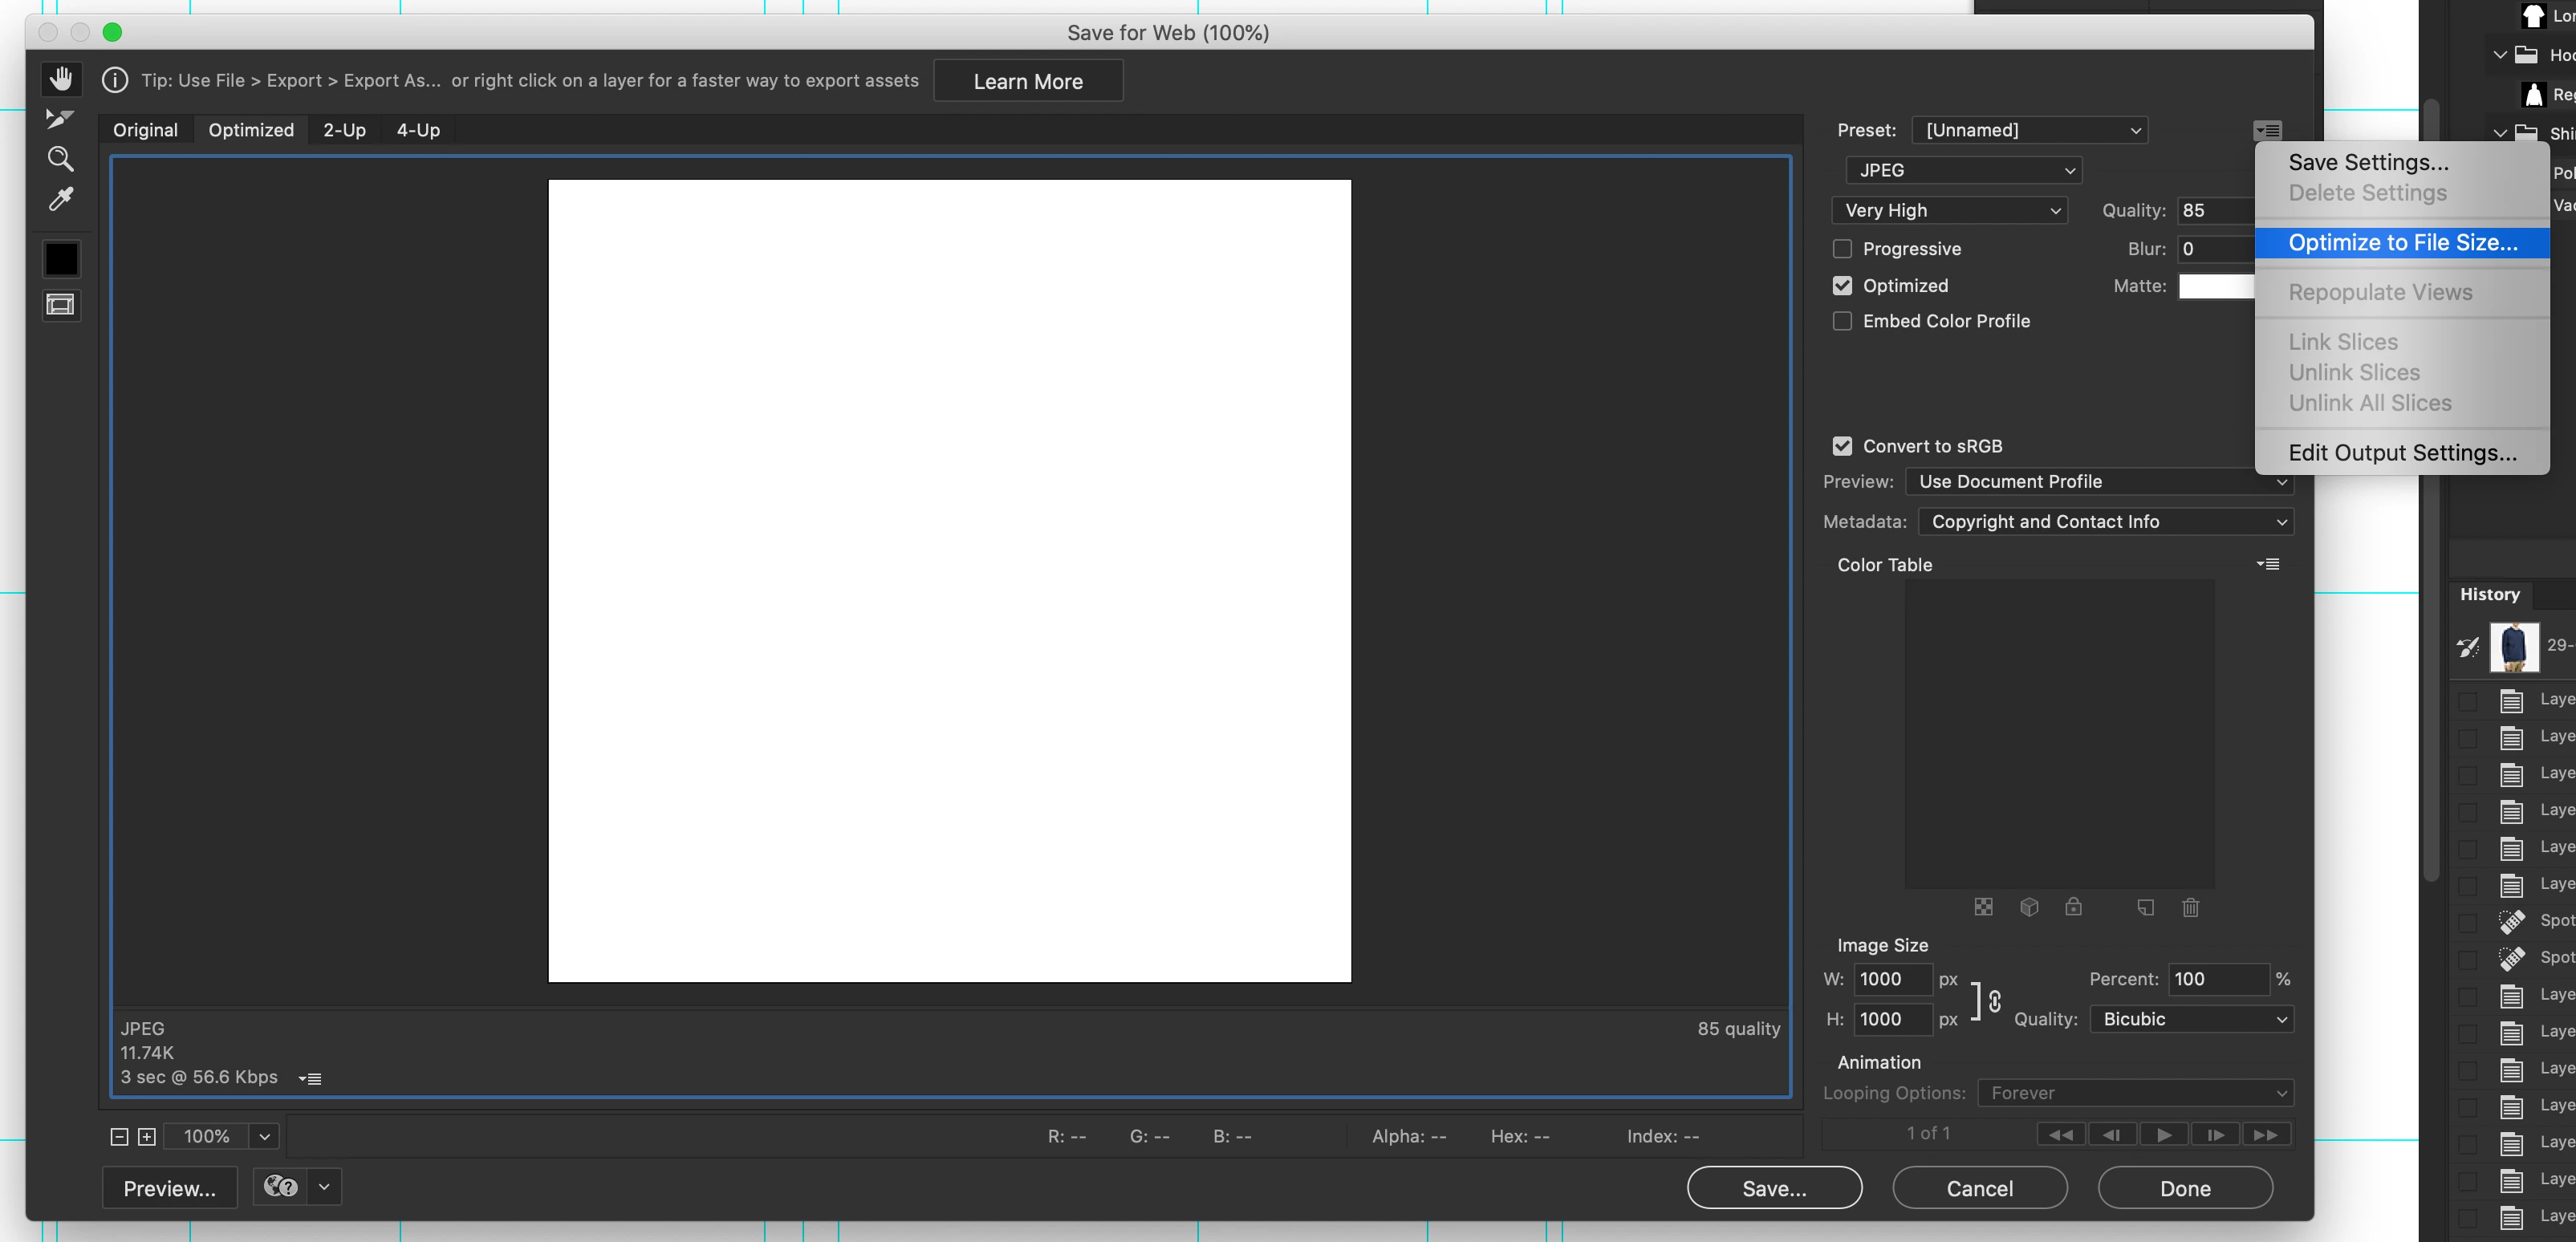This screenshot has height=1242, width=2576.
Task: Expand the Bicubic resample quality dropdown
Action: point(2191,1019)
